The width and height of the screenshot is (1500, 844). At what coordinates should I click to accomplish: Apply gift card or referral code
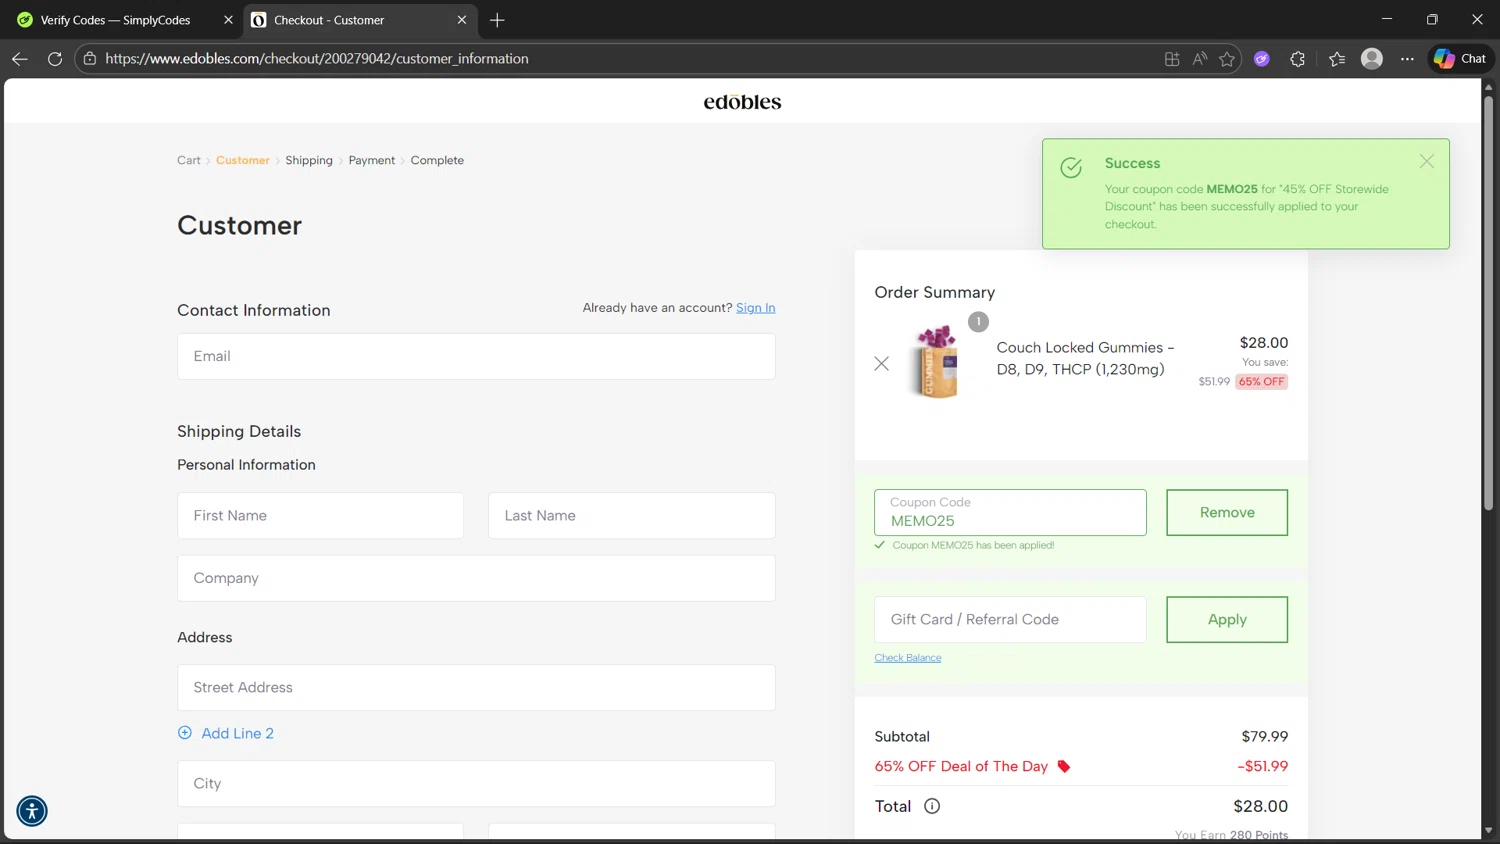coord(1227,620)
